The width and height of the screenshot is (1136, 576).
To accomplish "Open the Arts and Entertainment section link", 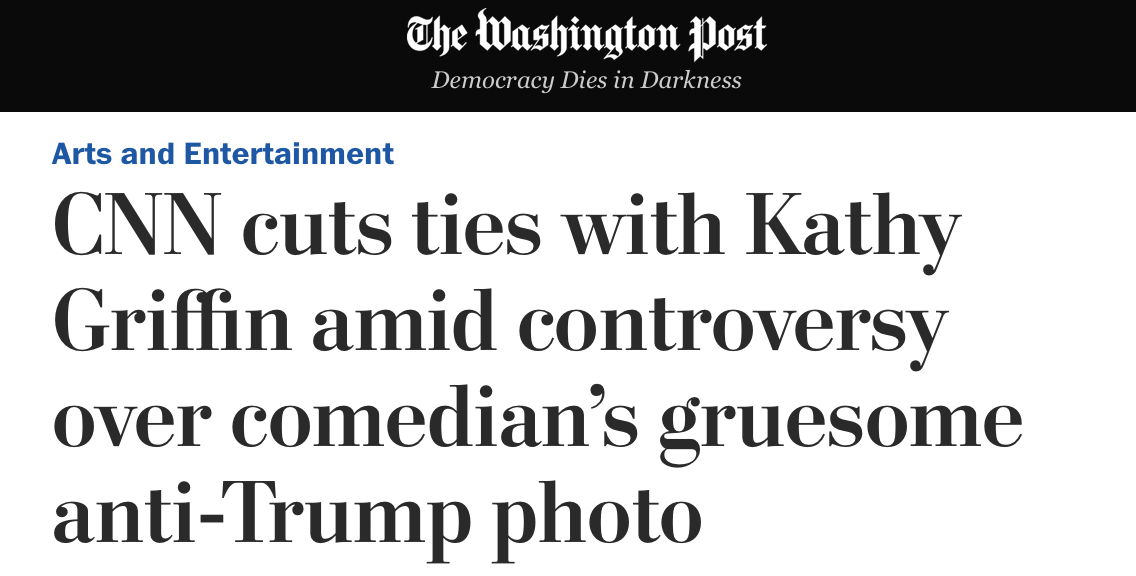I will 223,154.
